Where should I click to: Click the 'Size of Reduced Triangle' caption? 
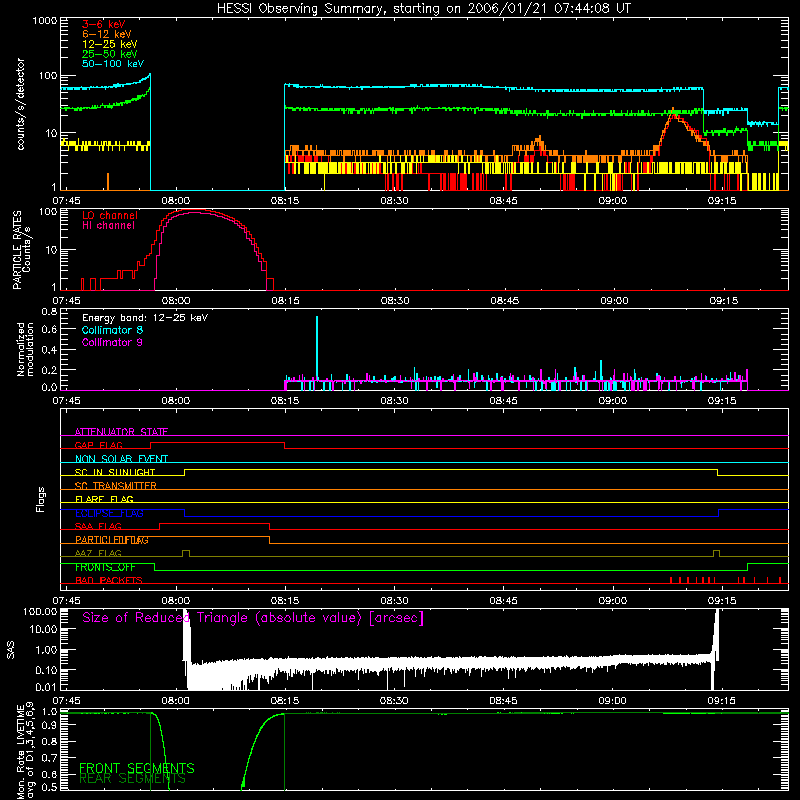point(253,618)
